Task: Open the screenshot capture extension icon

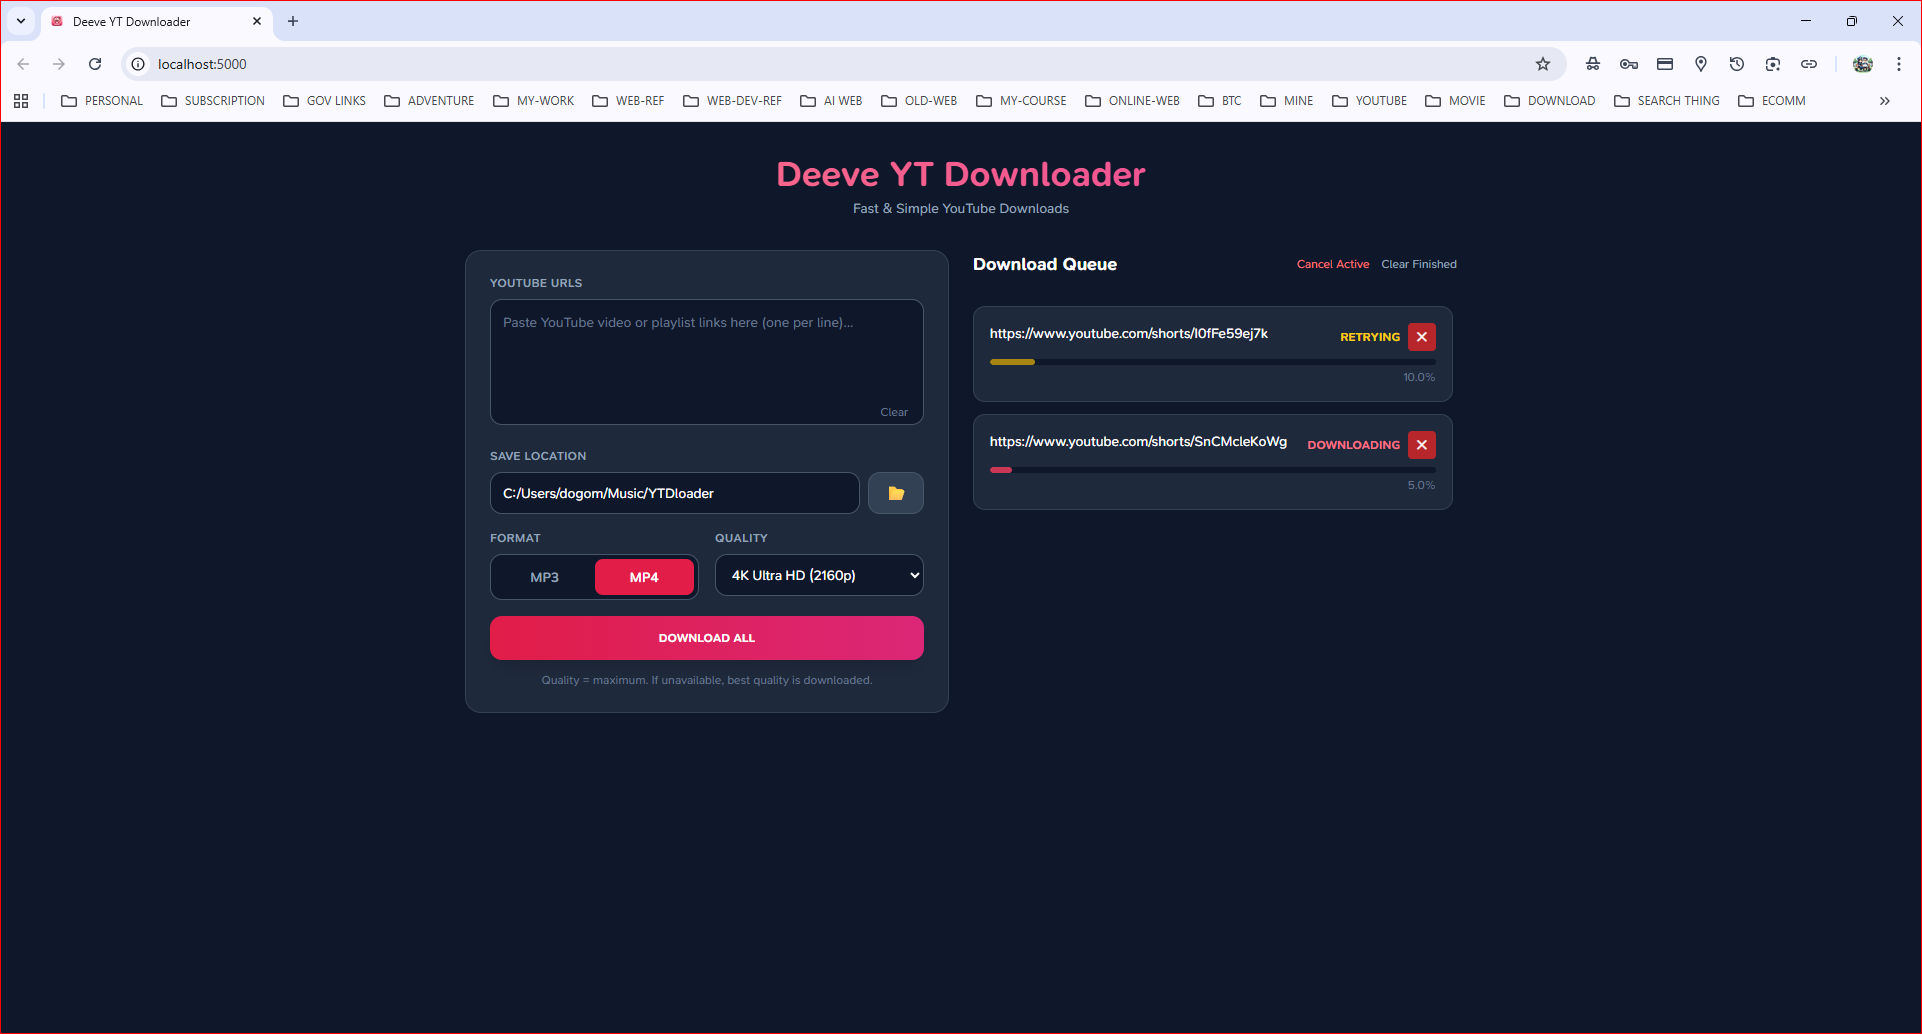Action: (x=1773, y=64)
